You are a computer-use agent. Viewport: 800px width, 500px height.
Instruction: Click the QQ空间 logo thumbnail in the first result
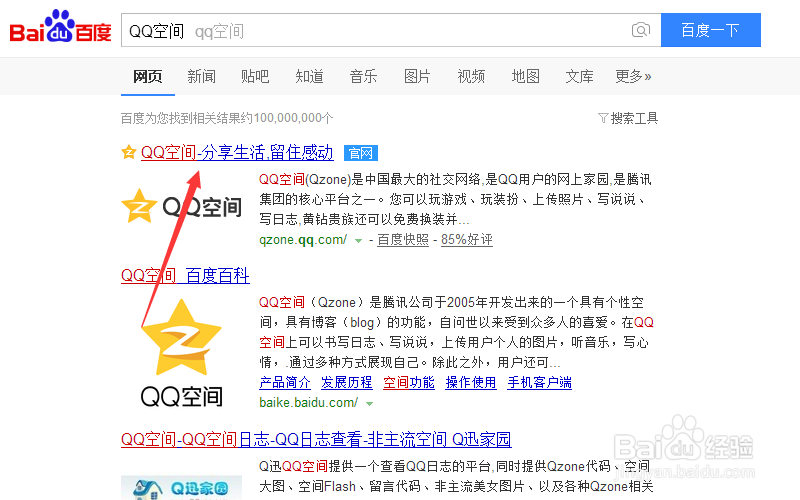pos(182,206)
